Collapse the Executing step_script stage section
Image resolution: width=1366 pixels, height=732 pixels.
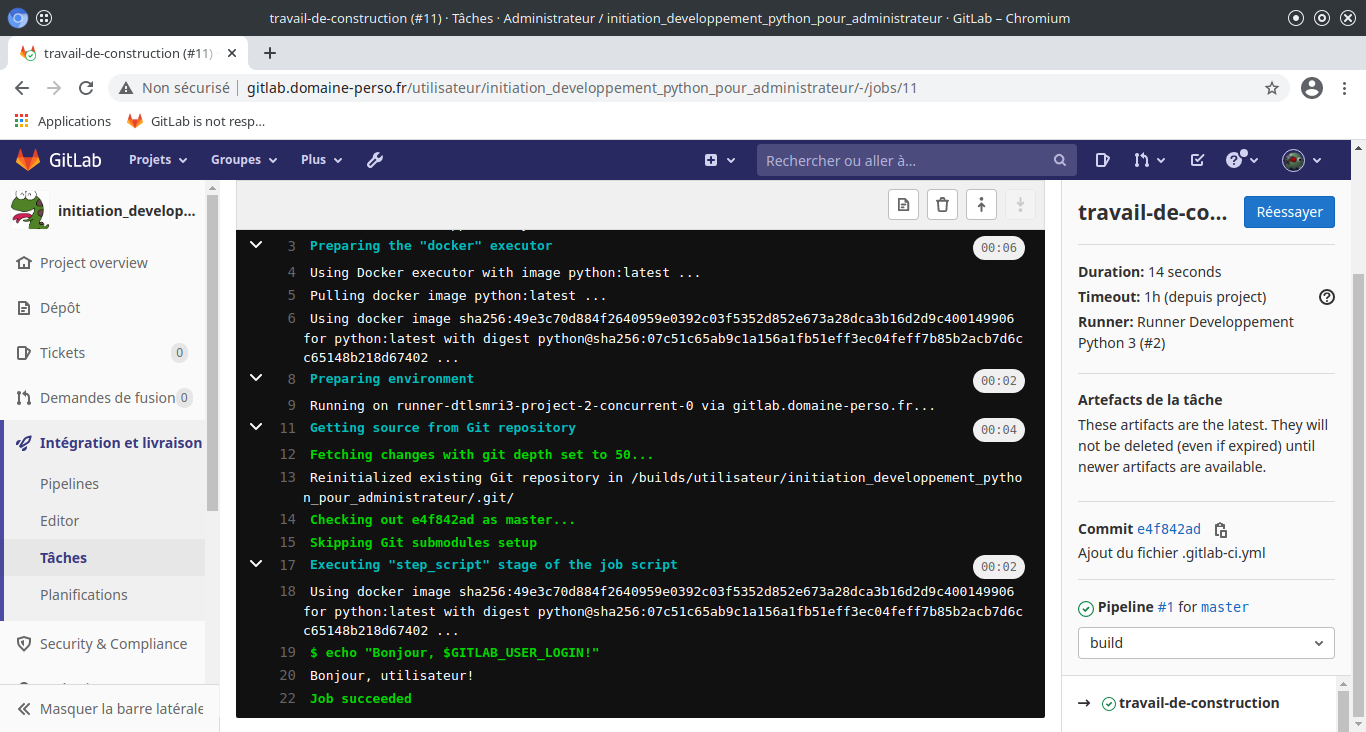(x=256, y=564)
